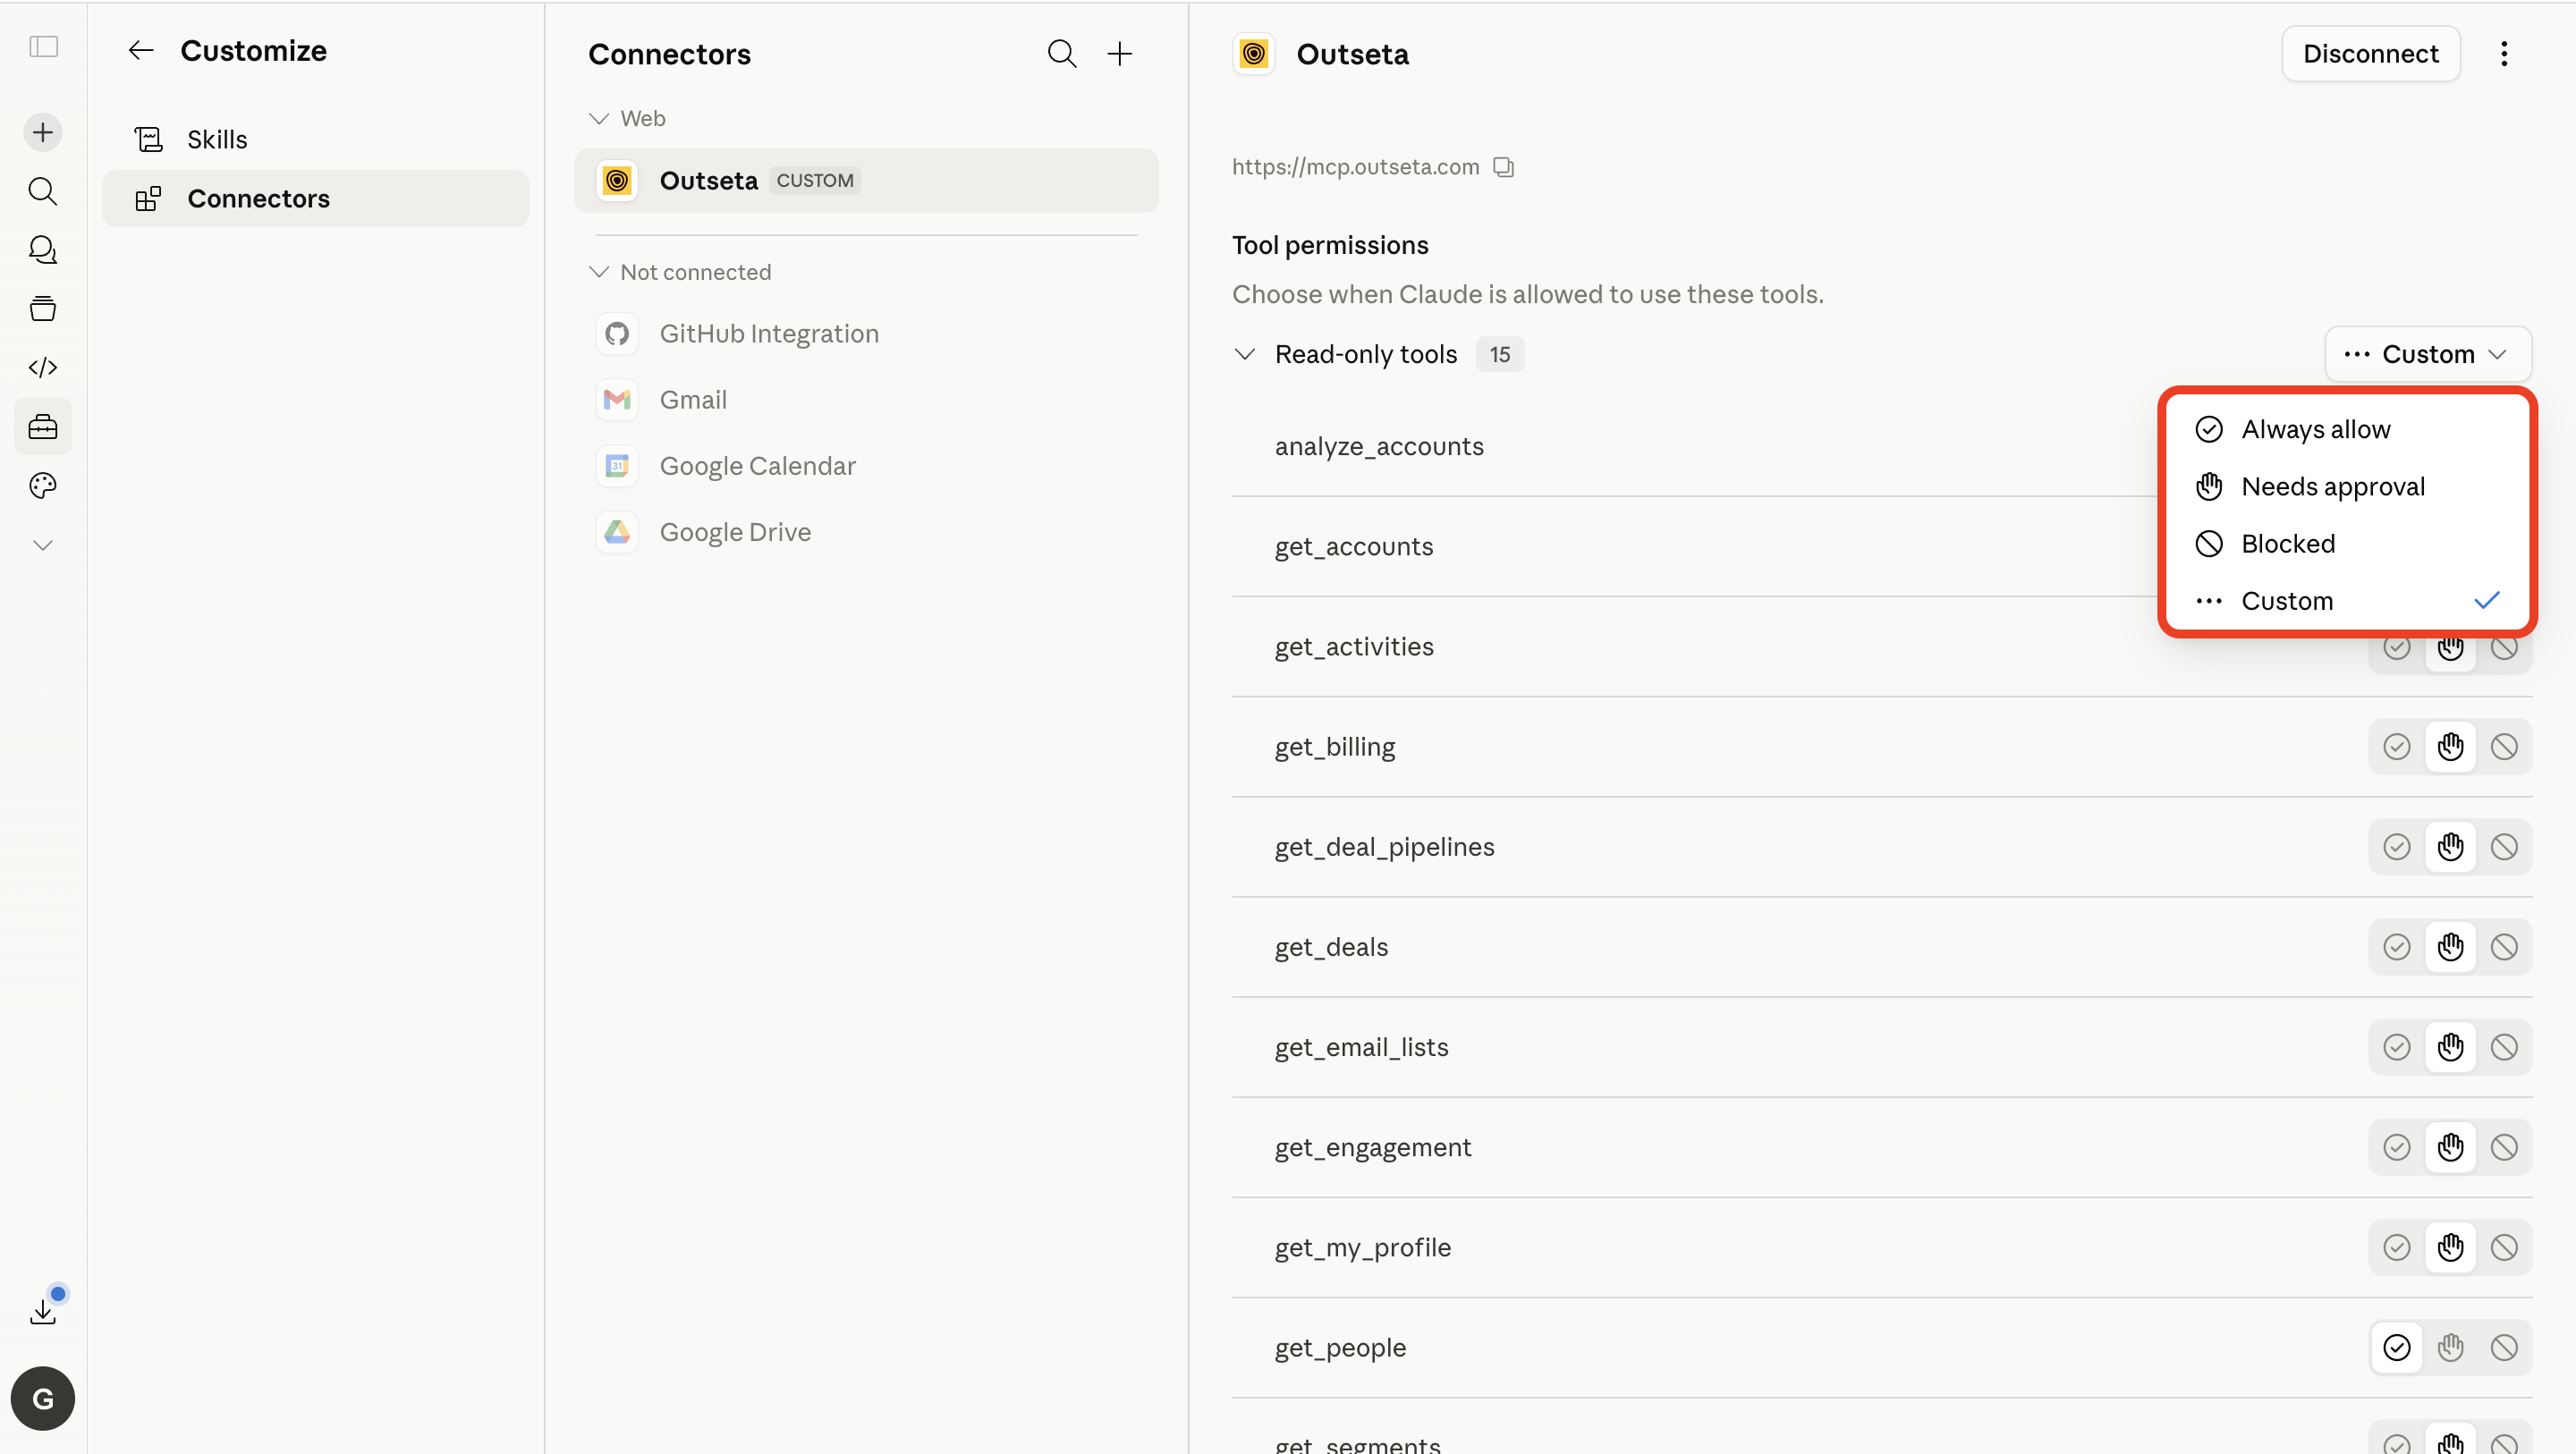Viewport: 2576px width, 1454px height.
Task: Set get_deals to always allow
Action: (2397, 947)
